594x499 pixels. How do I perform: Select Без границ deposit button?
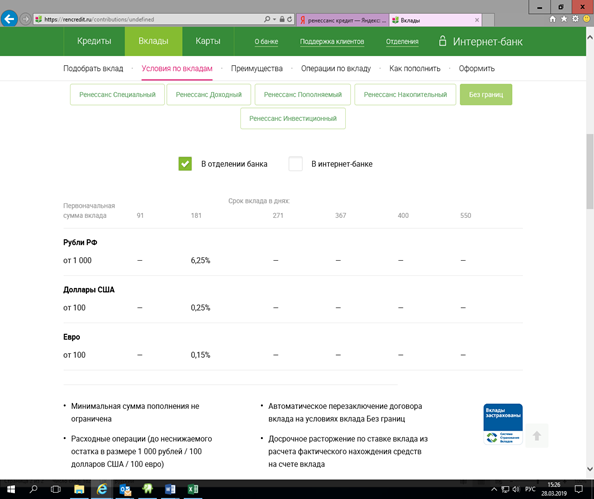(486, 94)
